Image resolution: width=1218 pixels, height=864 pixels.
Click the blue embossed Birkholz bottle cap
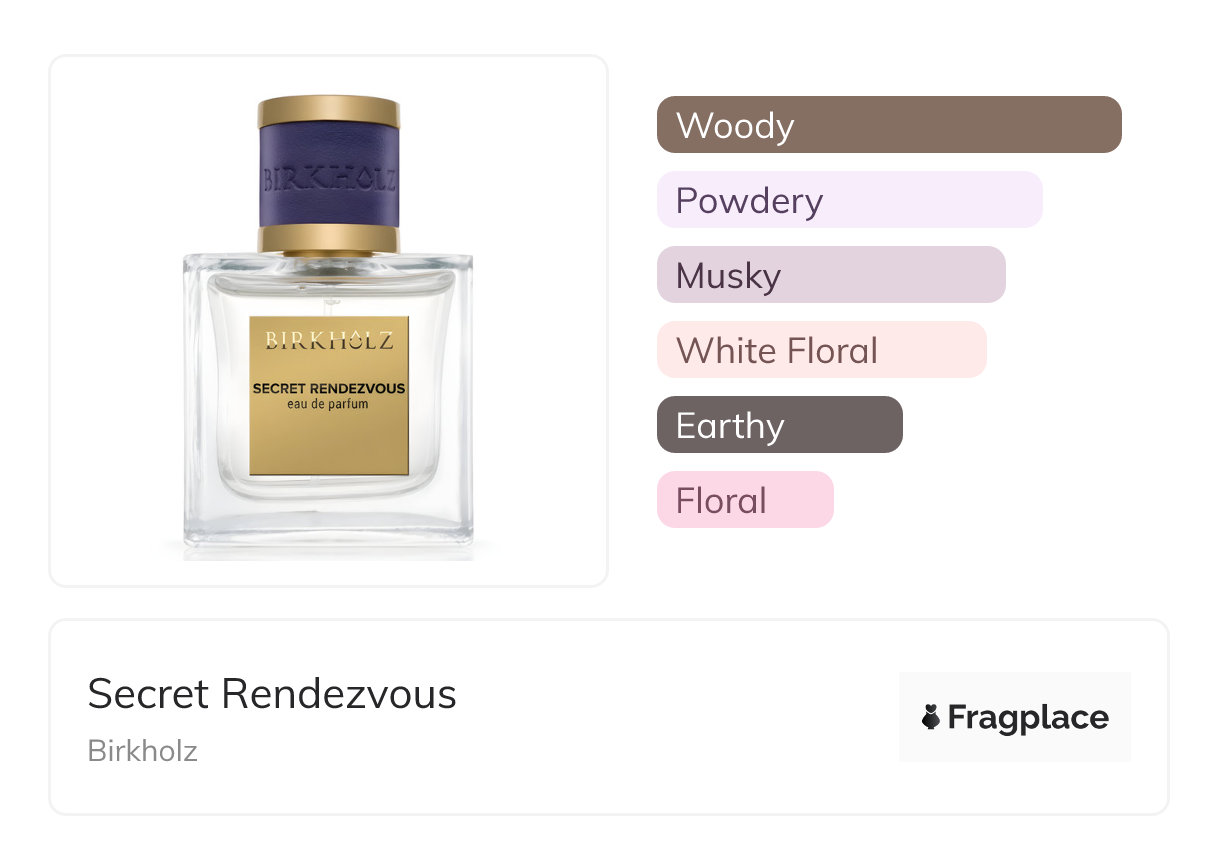[x=329, y=177]
